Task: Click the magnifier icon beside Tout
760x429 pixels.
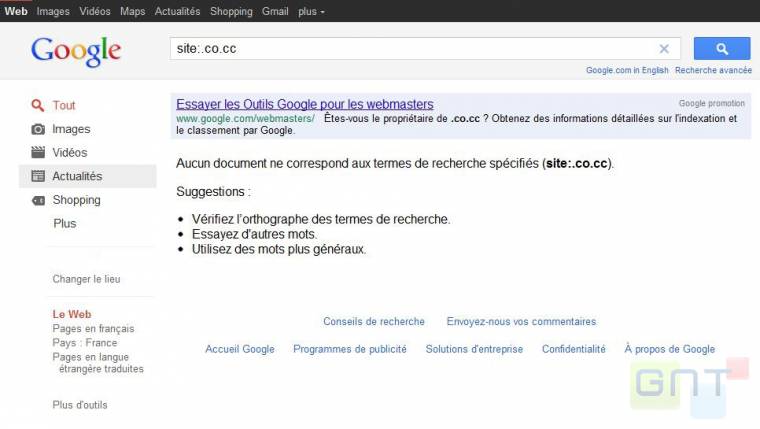Action: point(37,105)
